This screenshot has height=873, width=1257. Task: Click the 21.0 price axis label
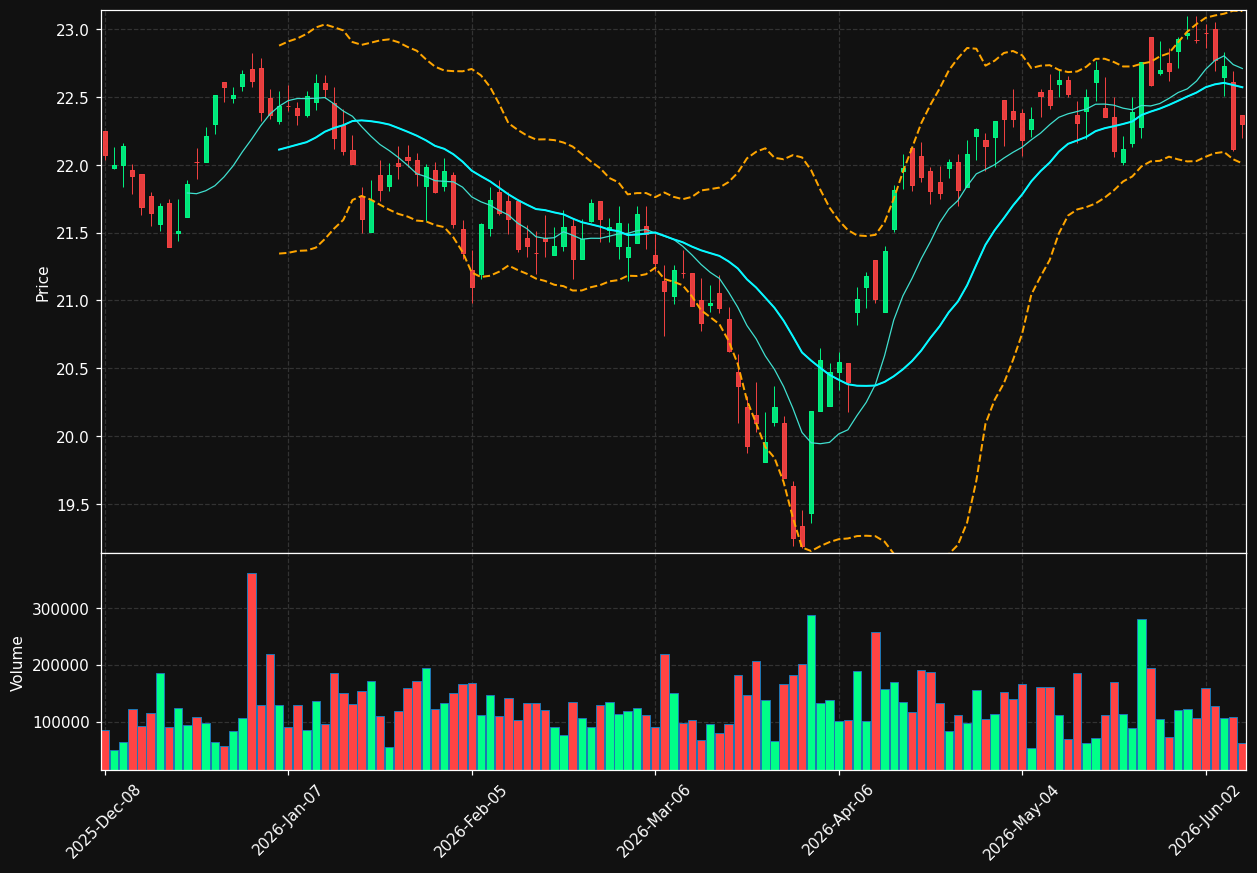coord(75,302)
